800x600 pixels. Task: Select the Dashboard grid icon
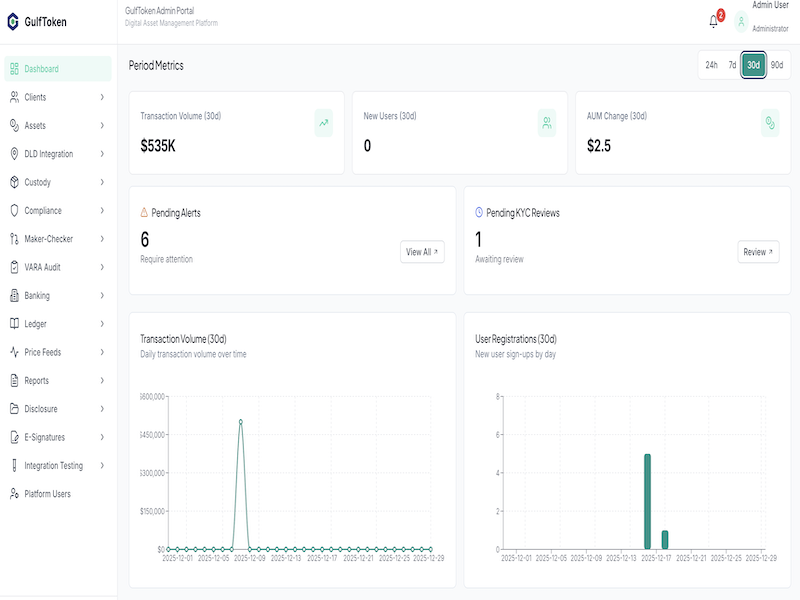(x=14, y=69)
